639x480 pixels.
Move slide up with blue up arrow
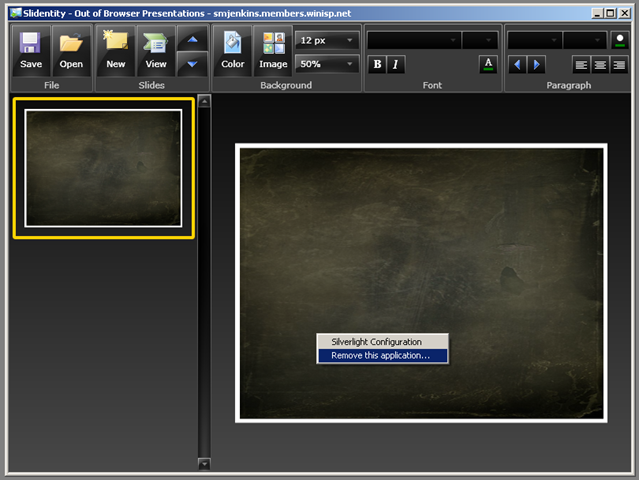tap(192, 39)
